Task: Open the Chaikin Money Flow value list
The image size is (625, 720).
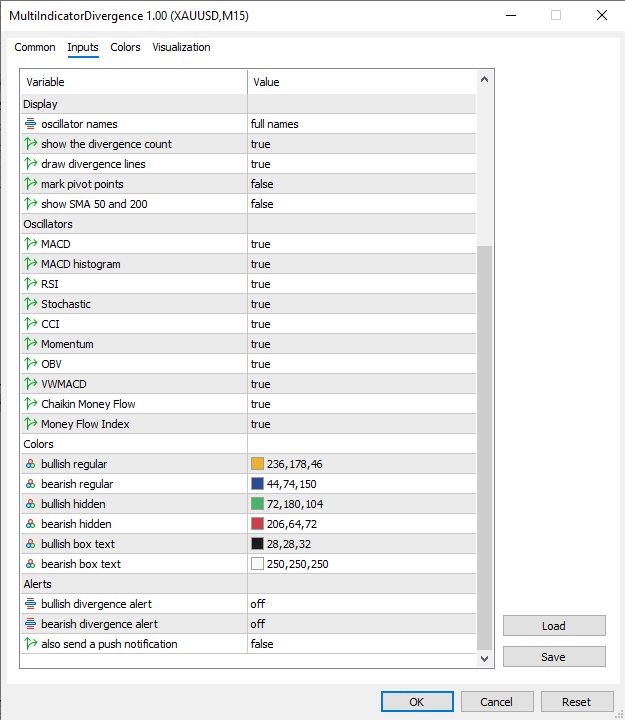Action: (362, 404)
